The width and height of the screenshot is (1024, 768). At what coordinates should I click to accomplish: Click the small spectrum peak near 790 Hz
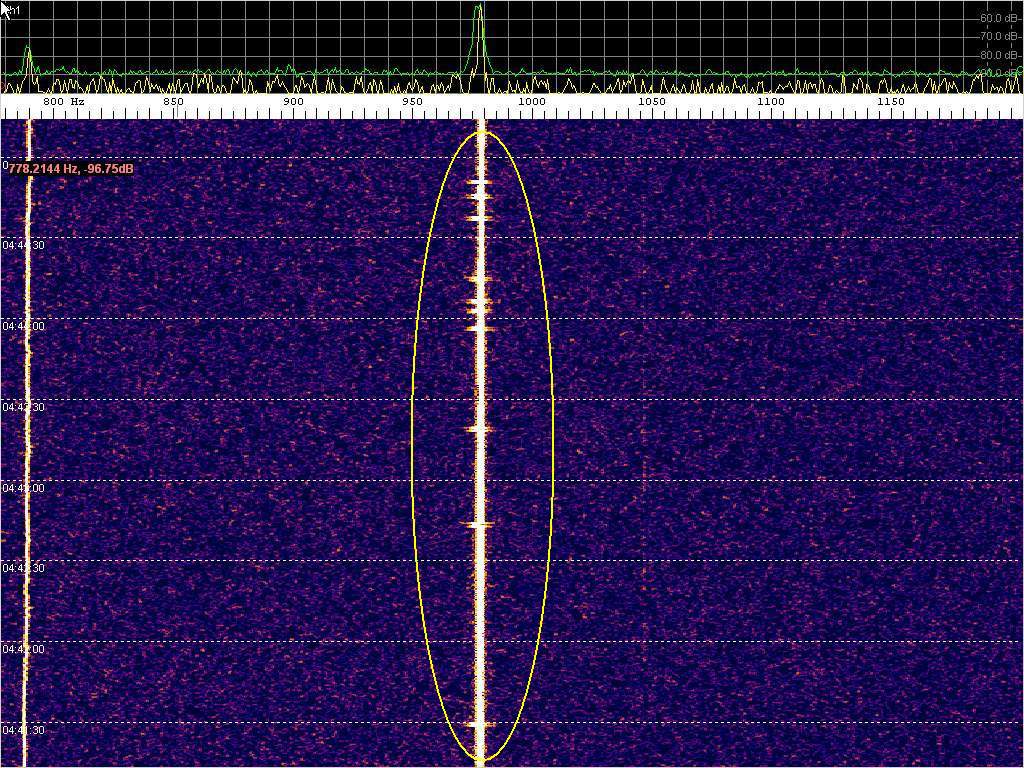(28, 50)
